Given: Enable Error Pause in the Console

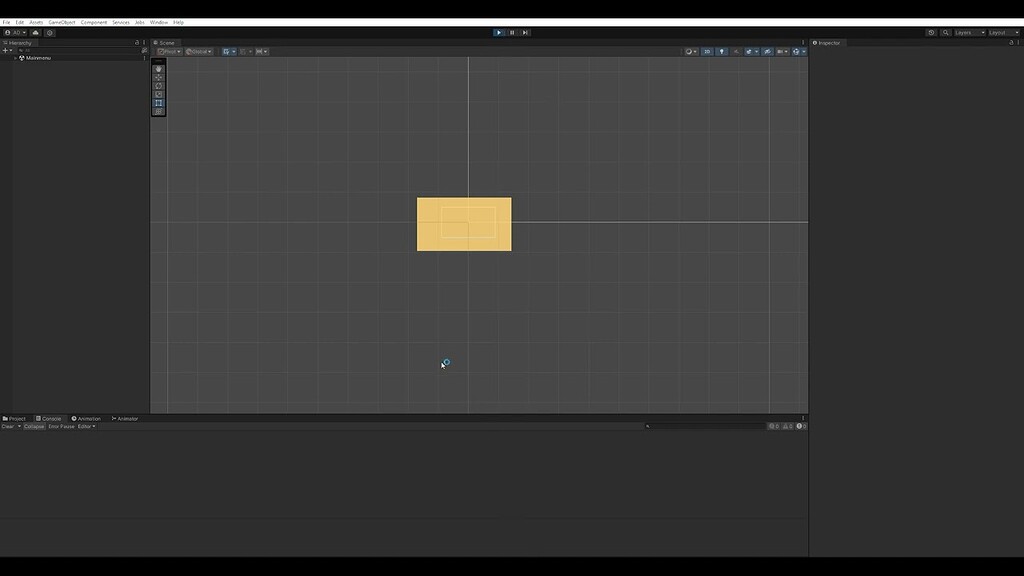Looking at the screenshot, I should 60,426.
